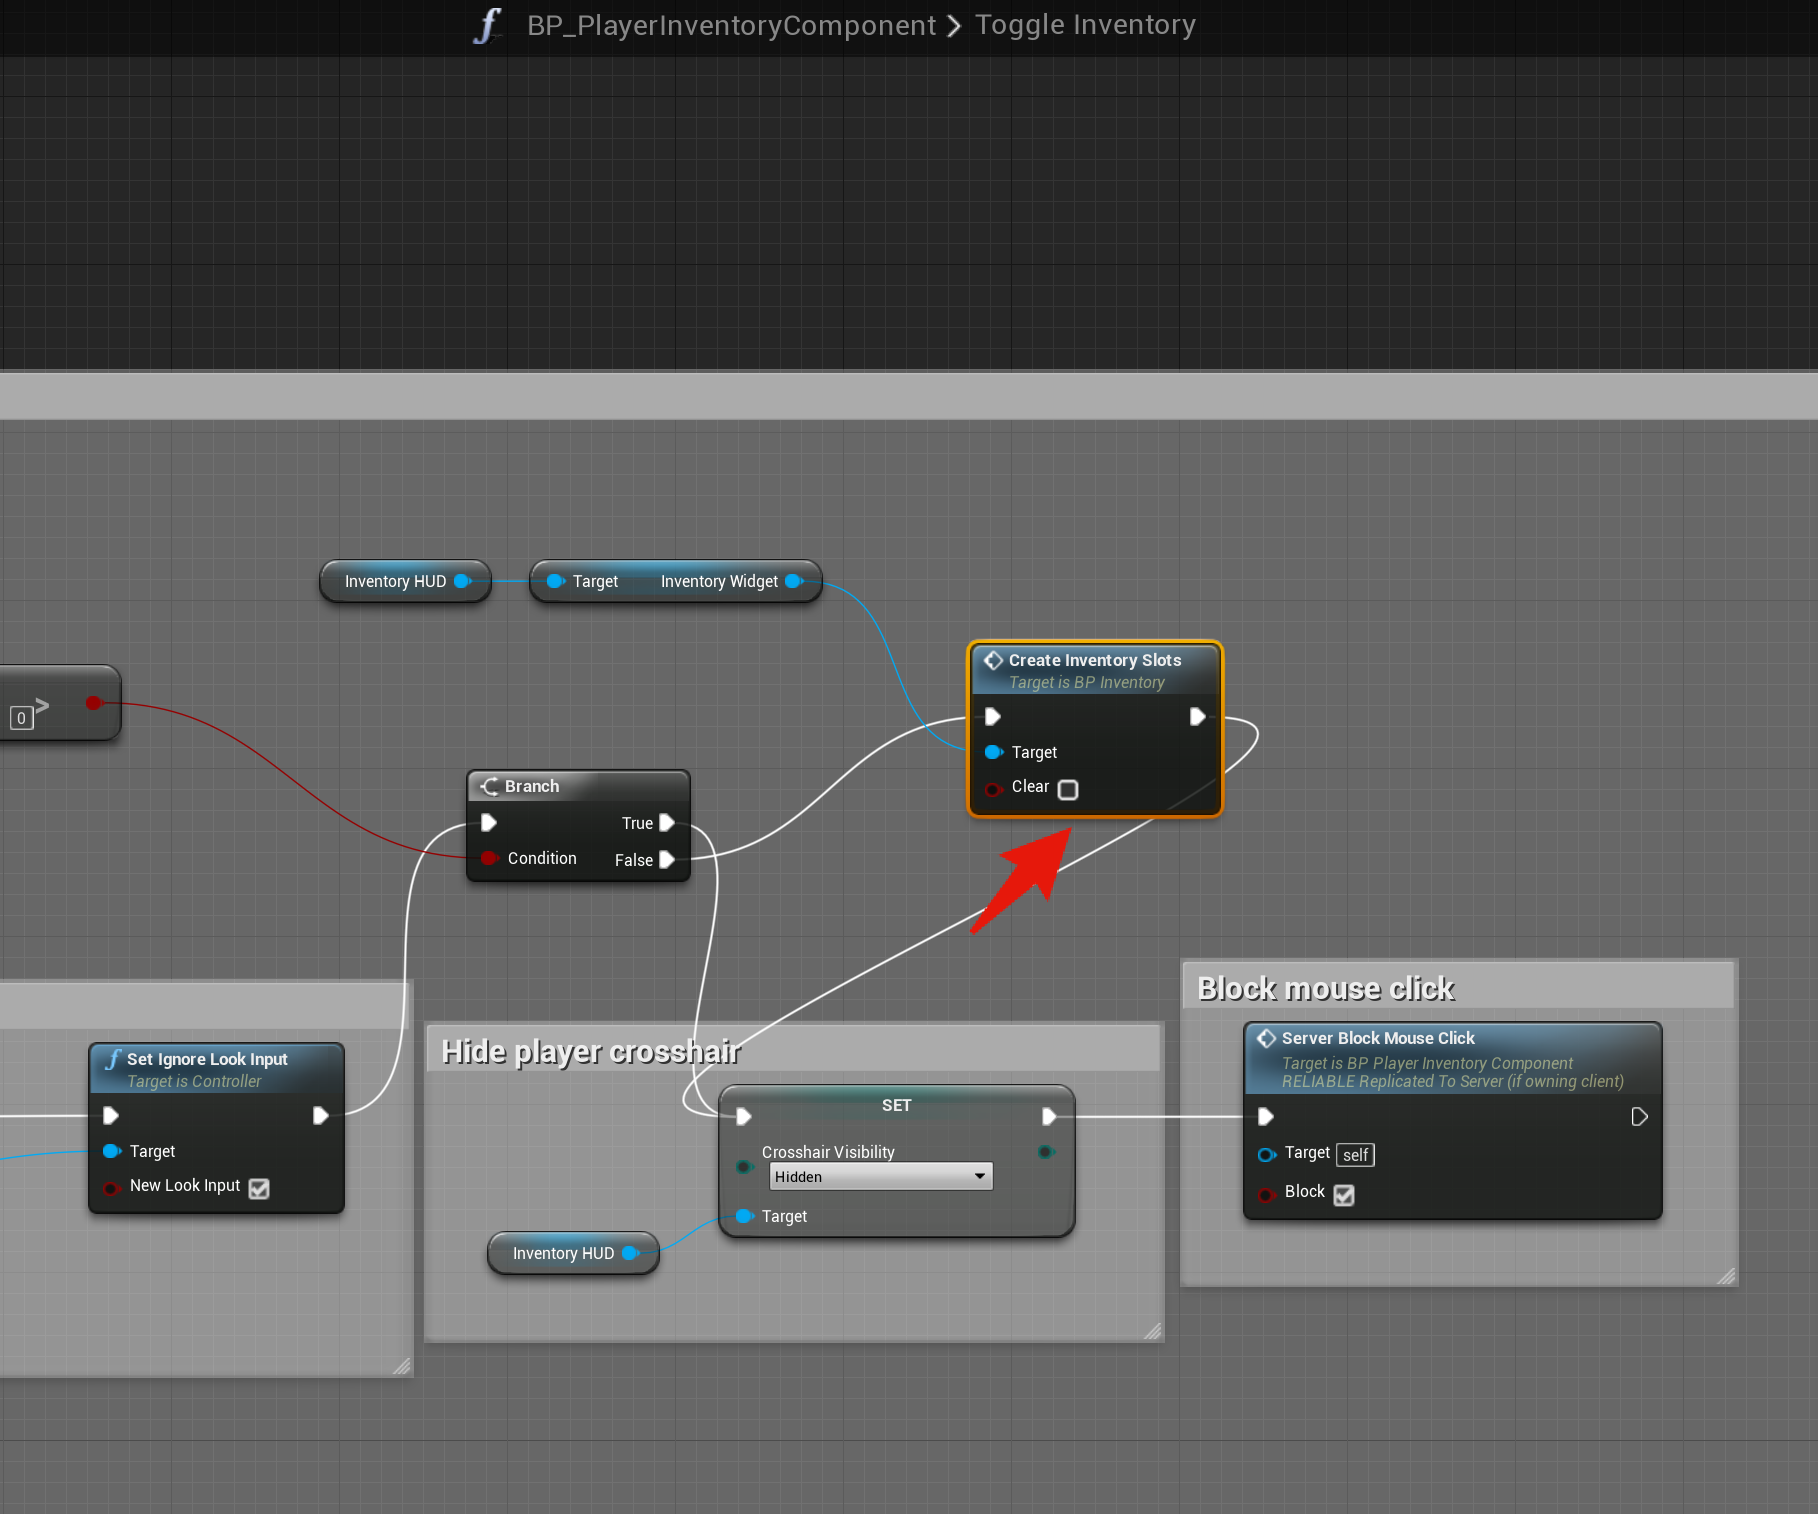Enable the Clear checkbox on Create Inventory Slots
The width and height of the screenshot is (1818, 1514).
pyautogui.click(x=1068, y=789)
